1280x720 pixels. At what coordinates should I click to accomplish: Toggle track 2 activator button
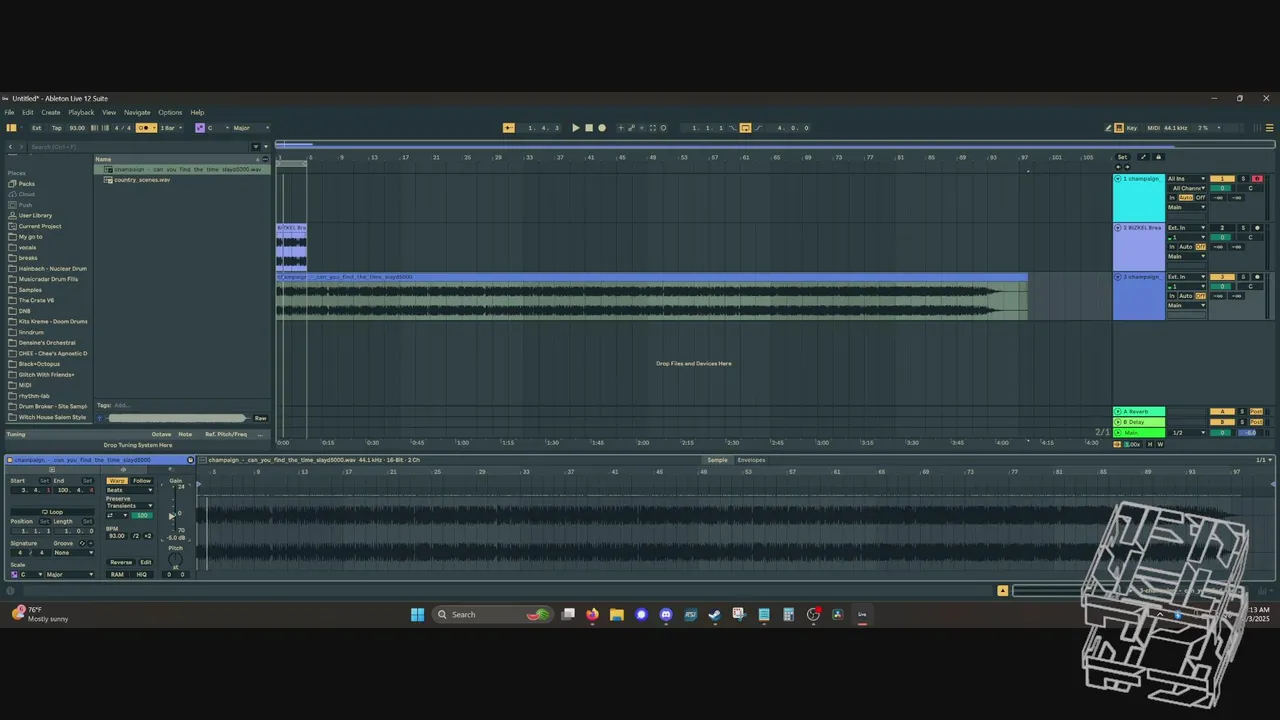coord(1222,228)
